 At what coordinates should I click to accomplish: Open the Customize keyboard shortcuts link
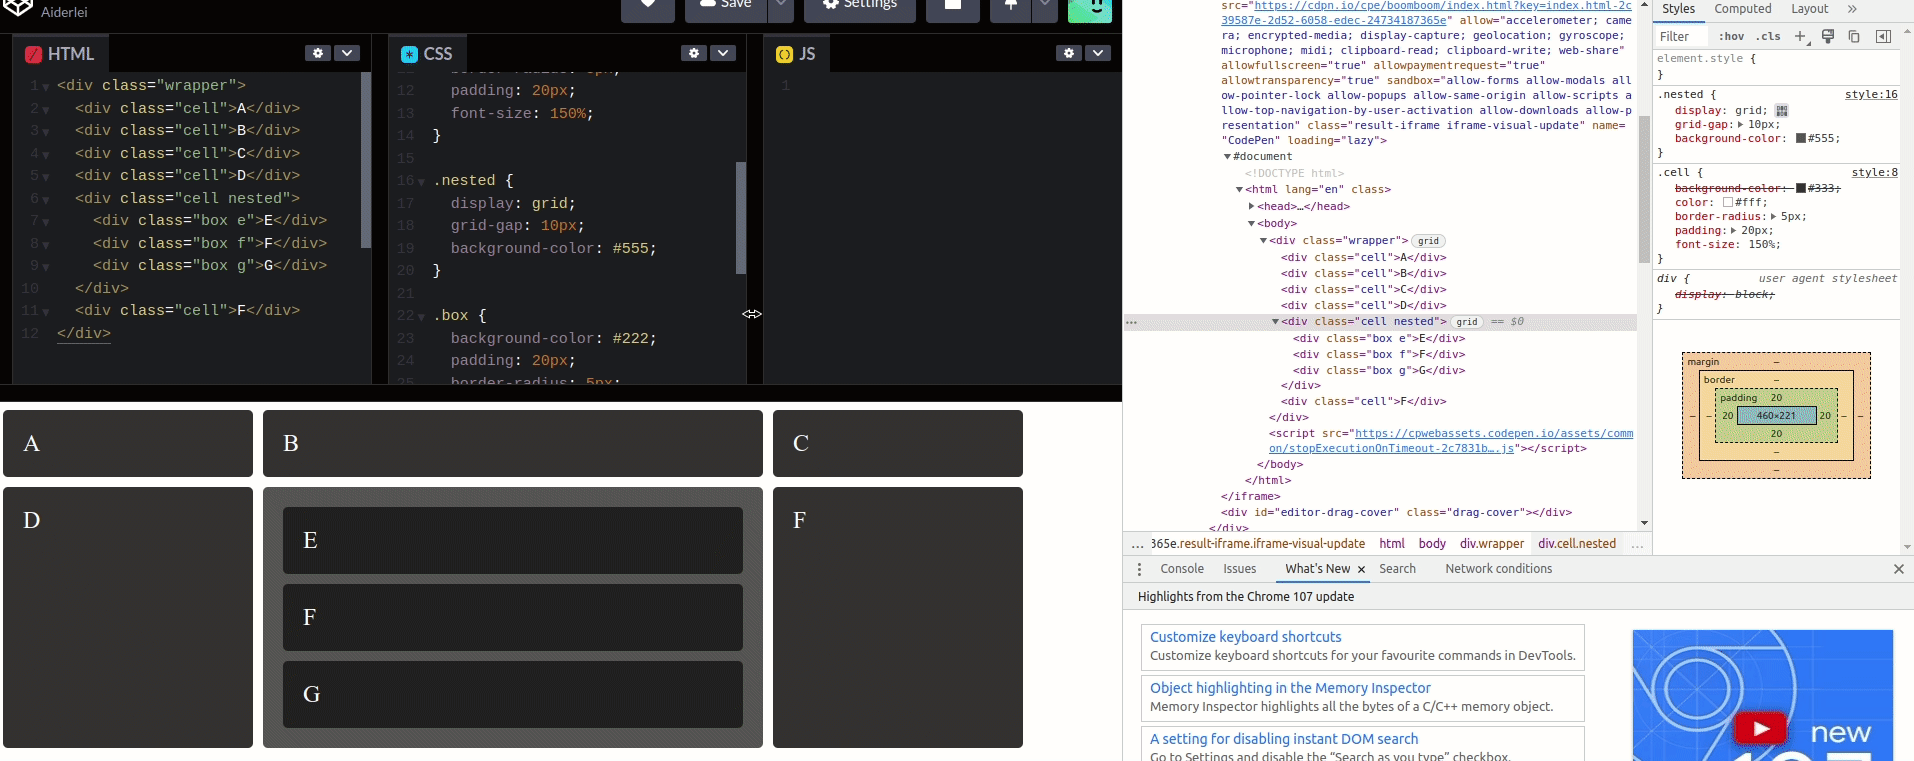(1245, 637)
